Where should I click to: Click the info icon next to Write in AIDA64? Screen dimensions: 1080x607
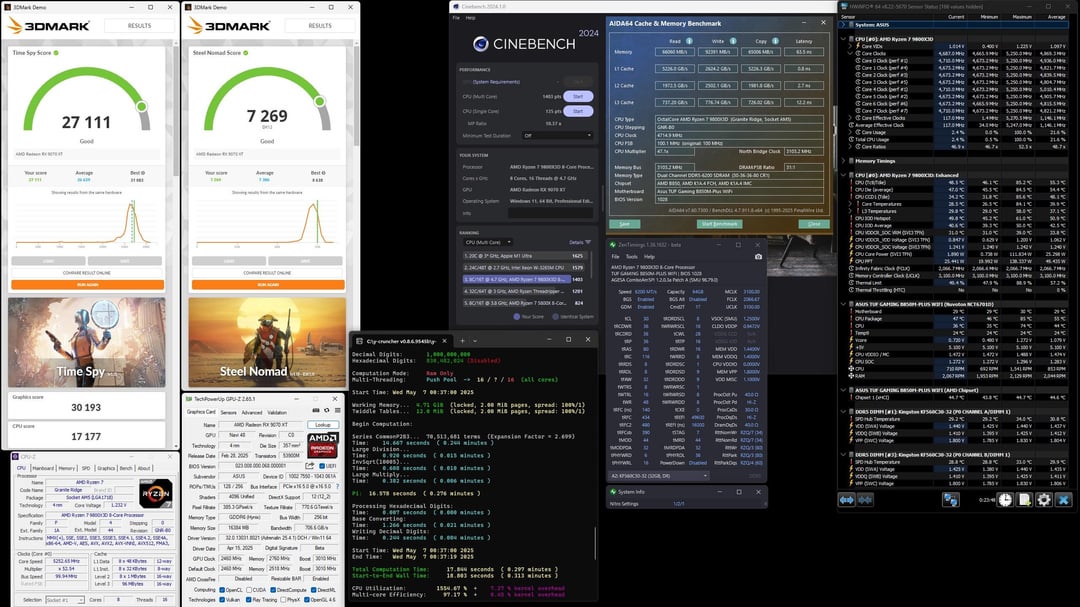733,41
